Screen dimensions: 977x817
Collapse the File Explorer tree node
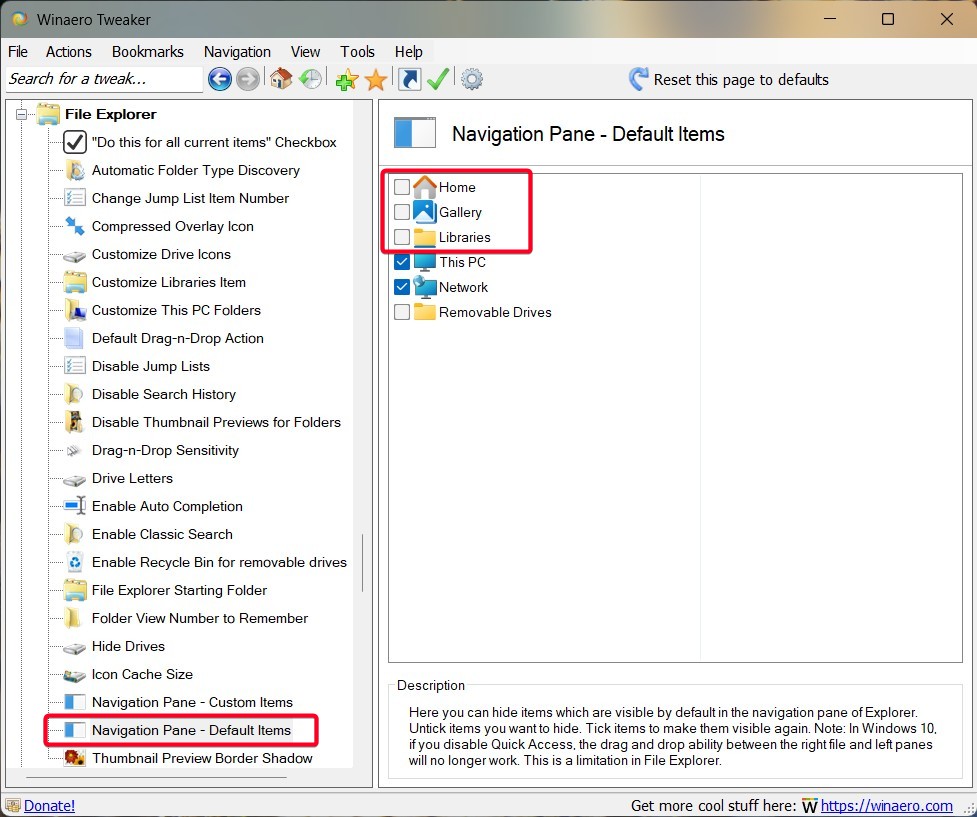tap(22, 114)
